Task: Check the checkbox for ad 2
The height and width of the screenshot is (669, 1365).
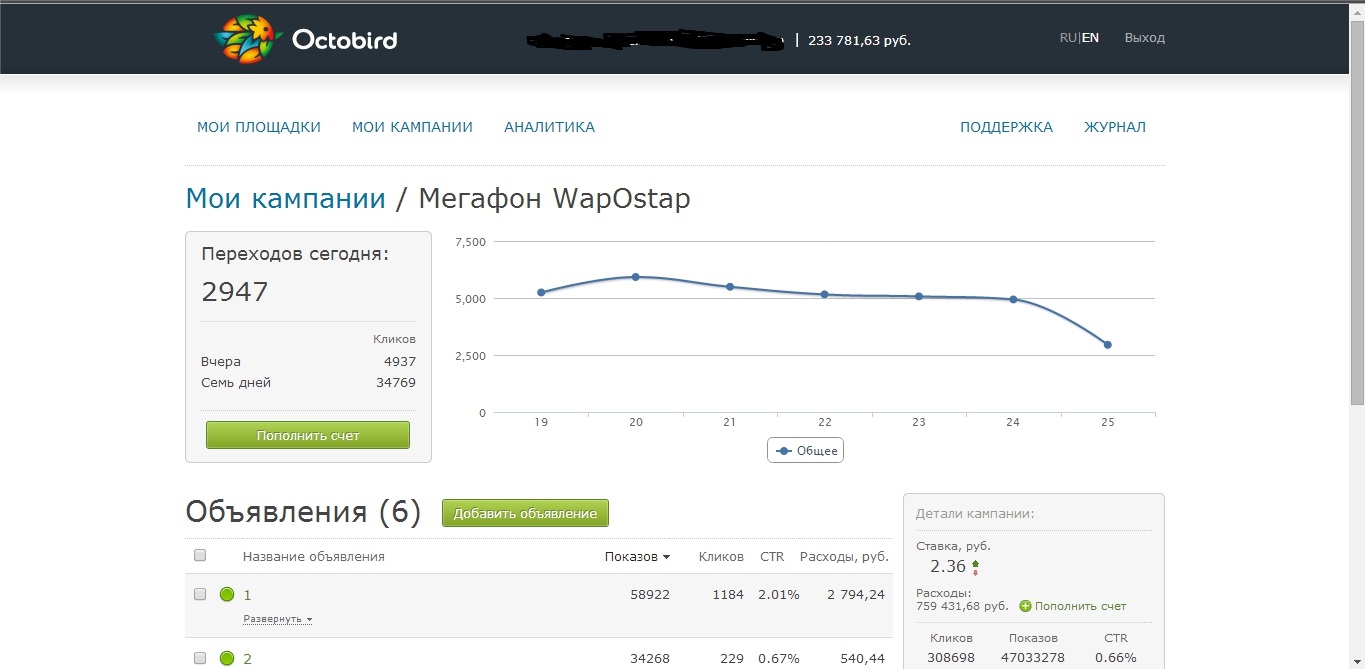Action: pyautogui.click(x=200, y=657)
